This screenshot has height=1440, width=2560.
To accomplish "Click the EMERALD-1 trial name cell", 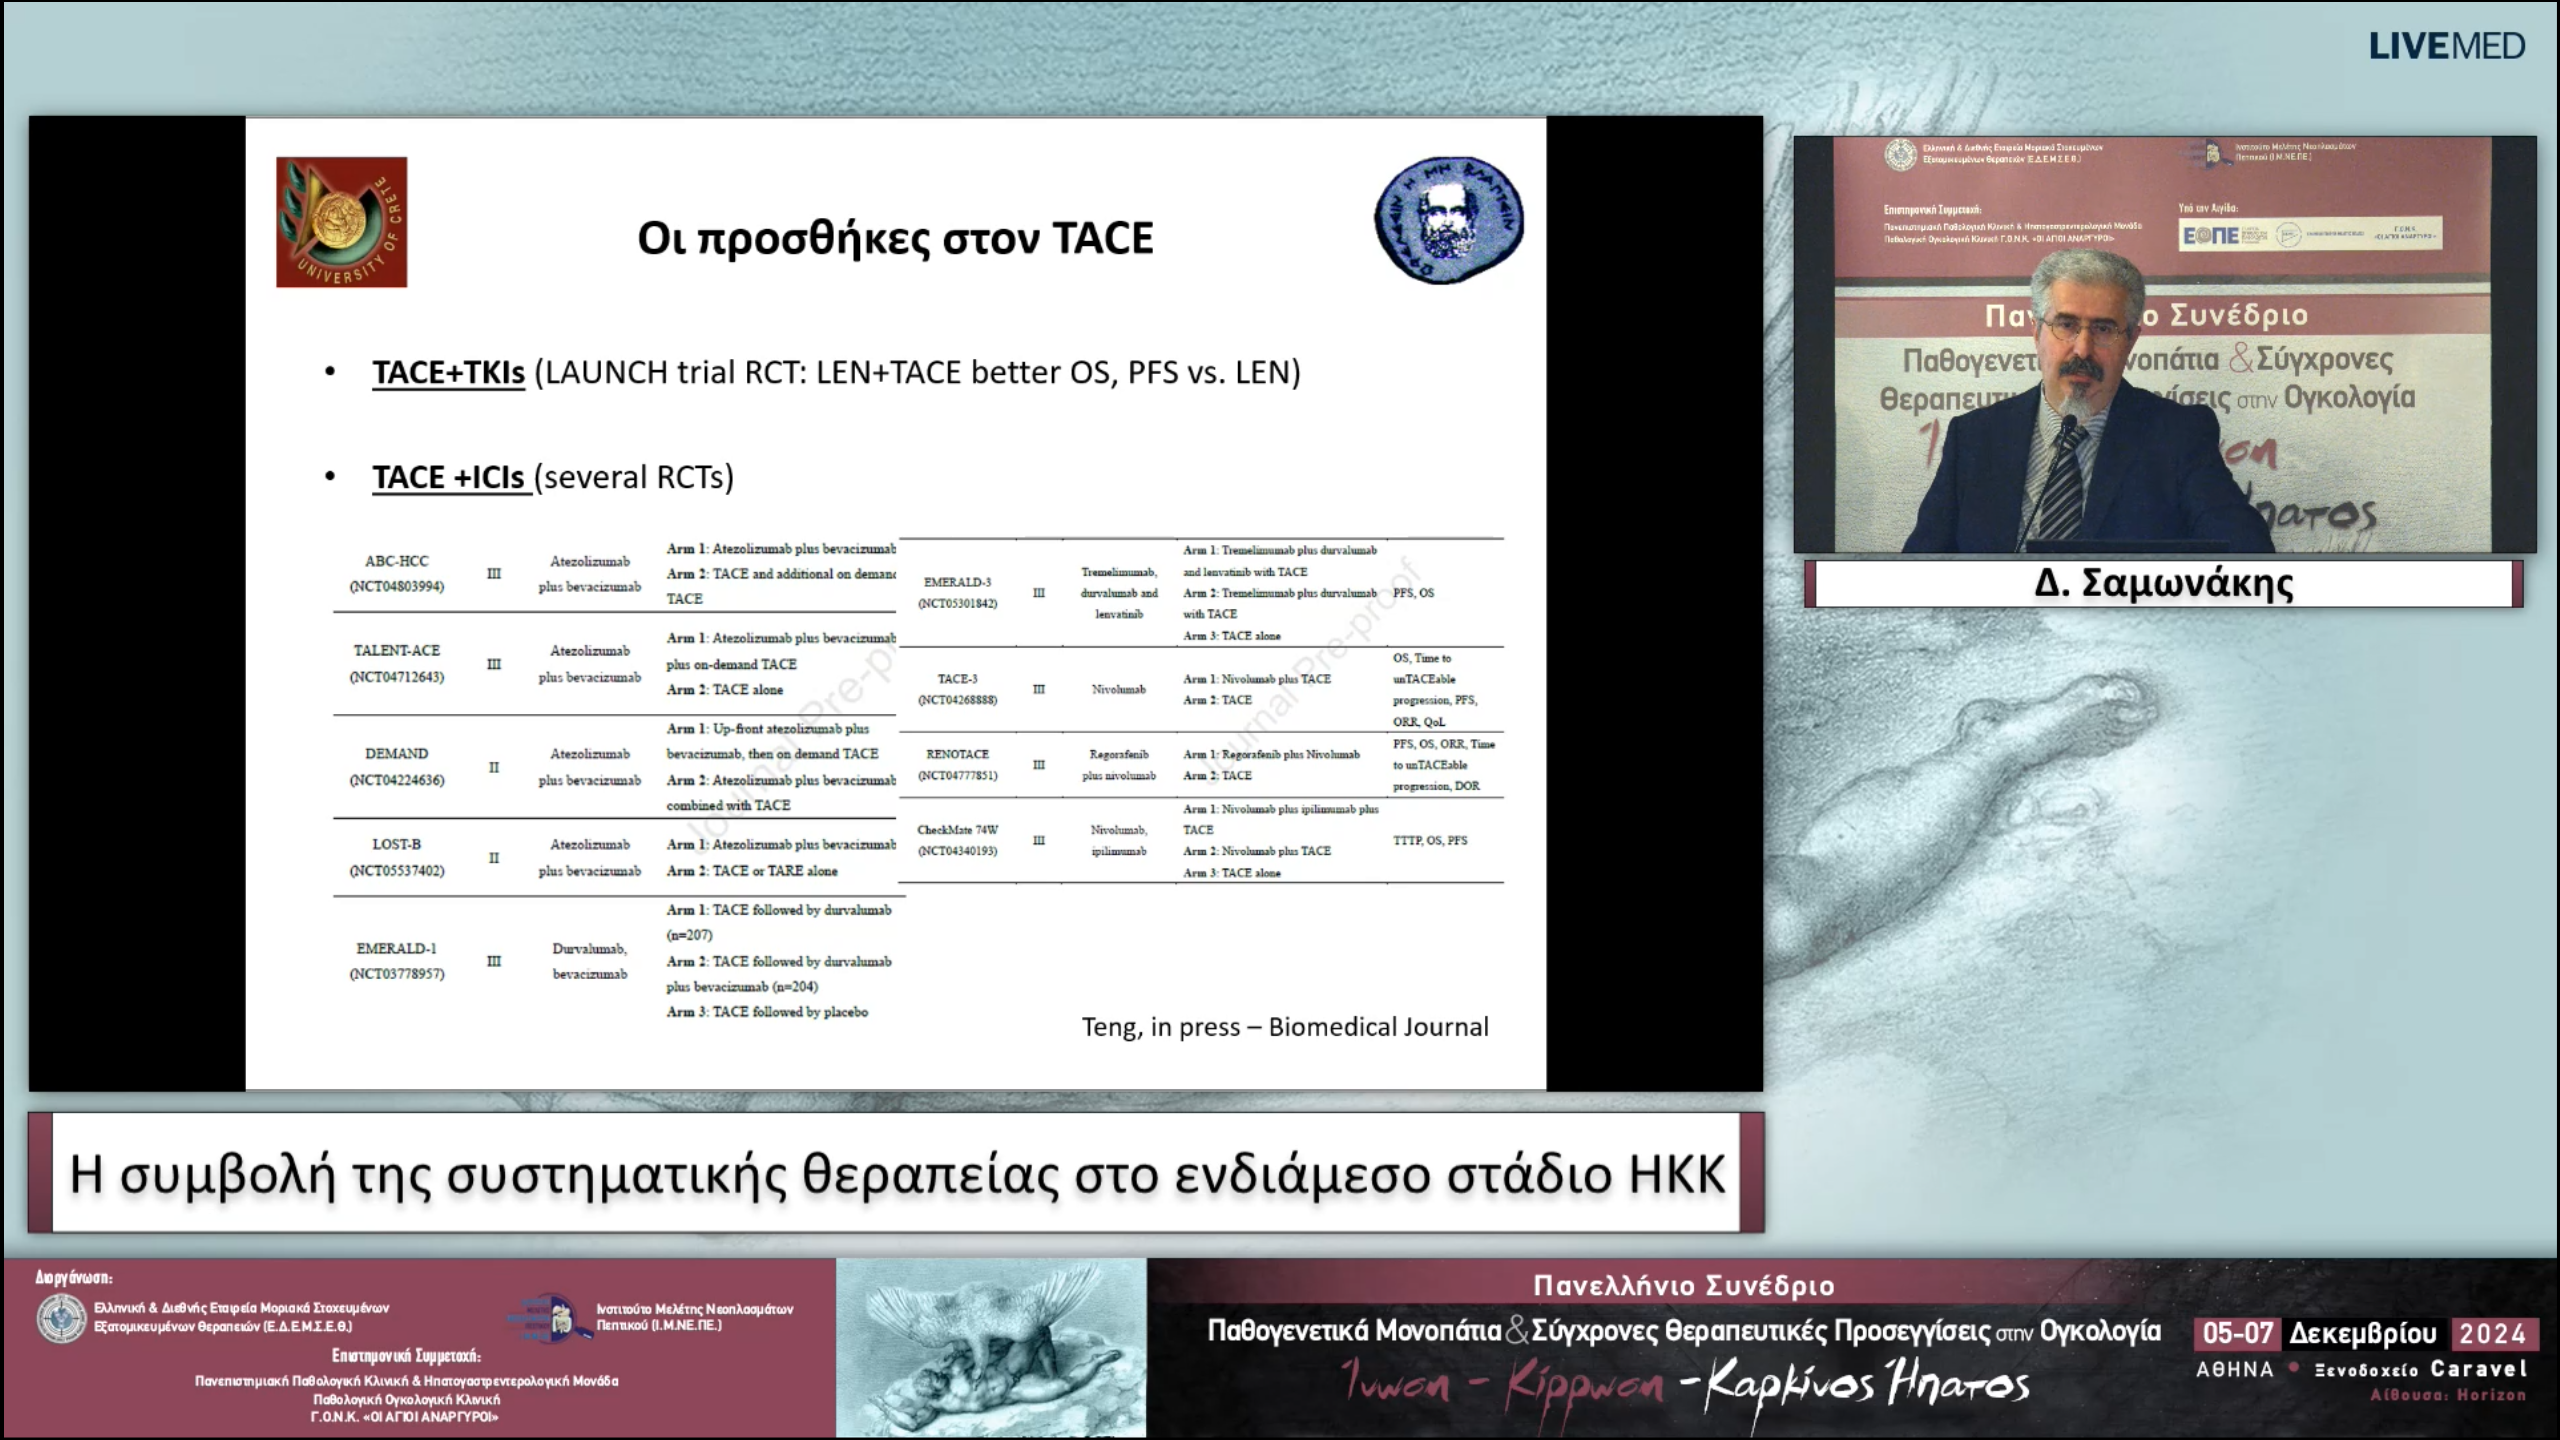I will [397, 960].
